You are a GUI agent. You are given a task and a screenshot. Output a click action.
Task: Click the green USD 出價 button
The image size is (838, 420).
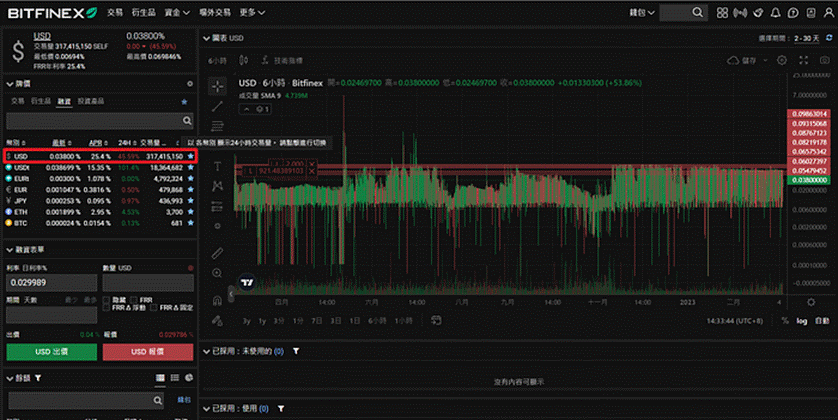click(x=50, y=351)
